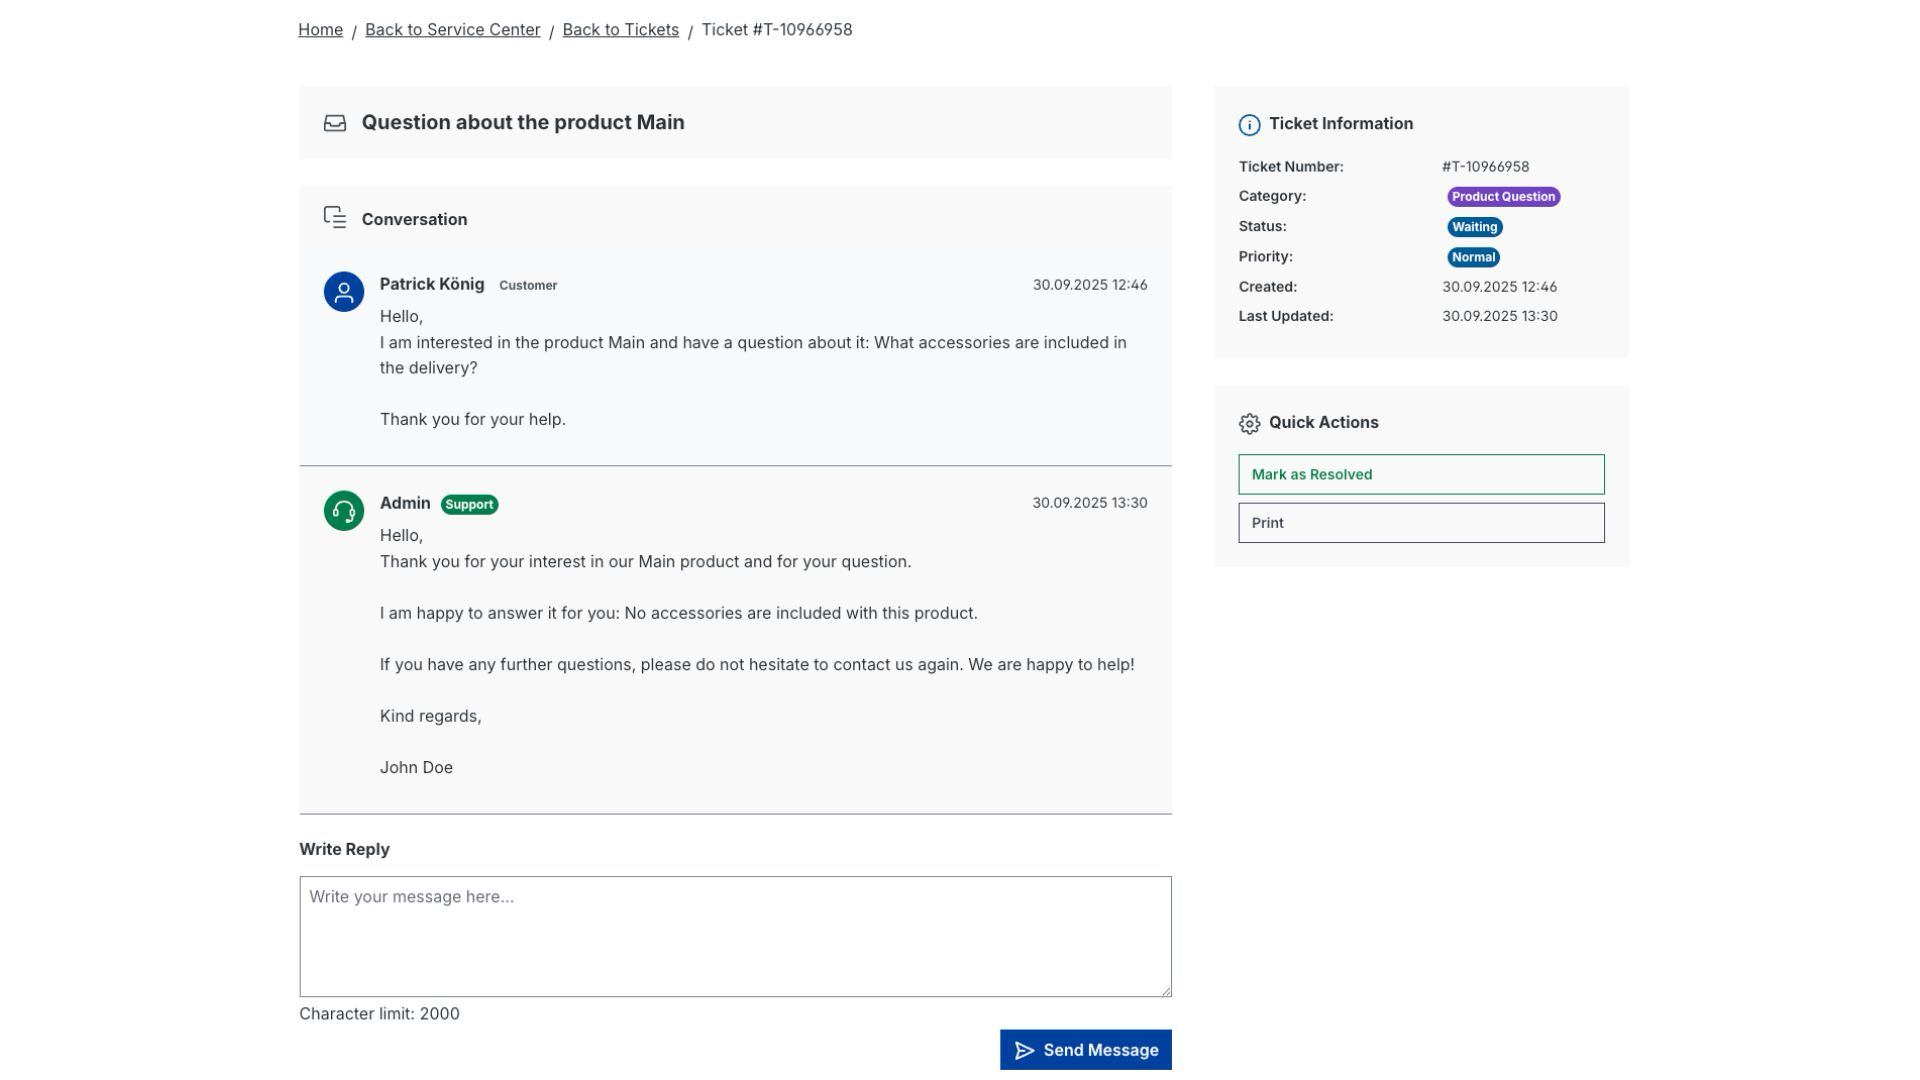This screenshot has height=1080, width=1920.
Task: Click the Product Question category badge
Action: [1503, 197]
